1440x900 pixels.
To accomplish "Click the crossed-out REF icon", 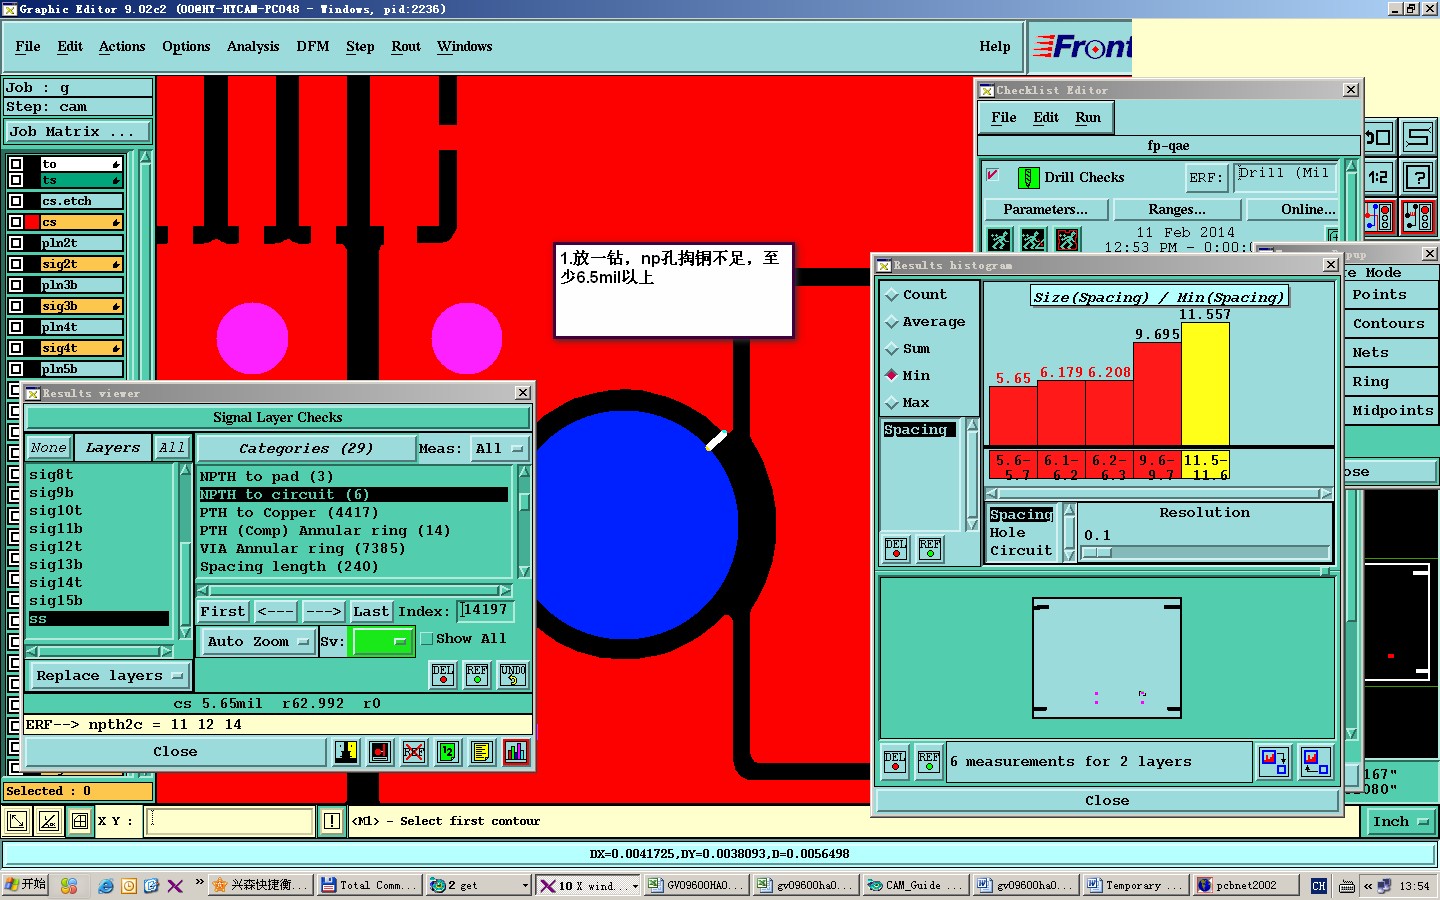I will click(x=414, y=752).
